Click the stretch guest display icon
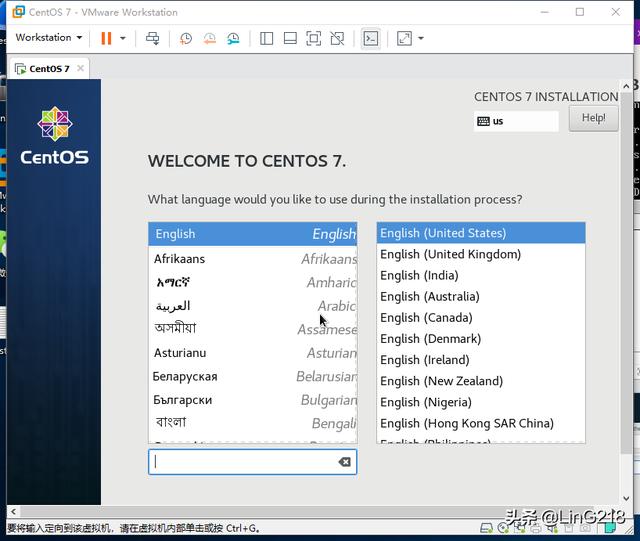 [x=404, y=38]
